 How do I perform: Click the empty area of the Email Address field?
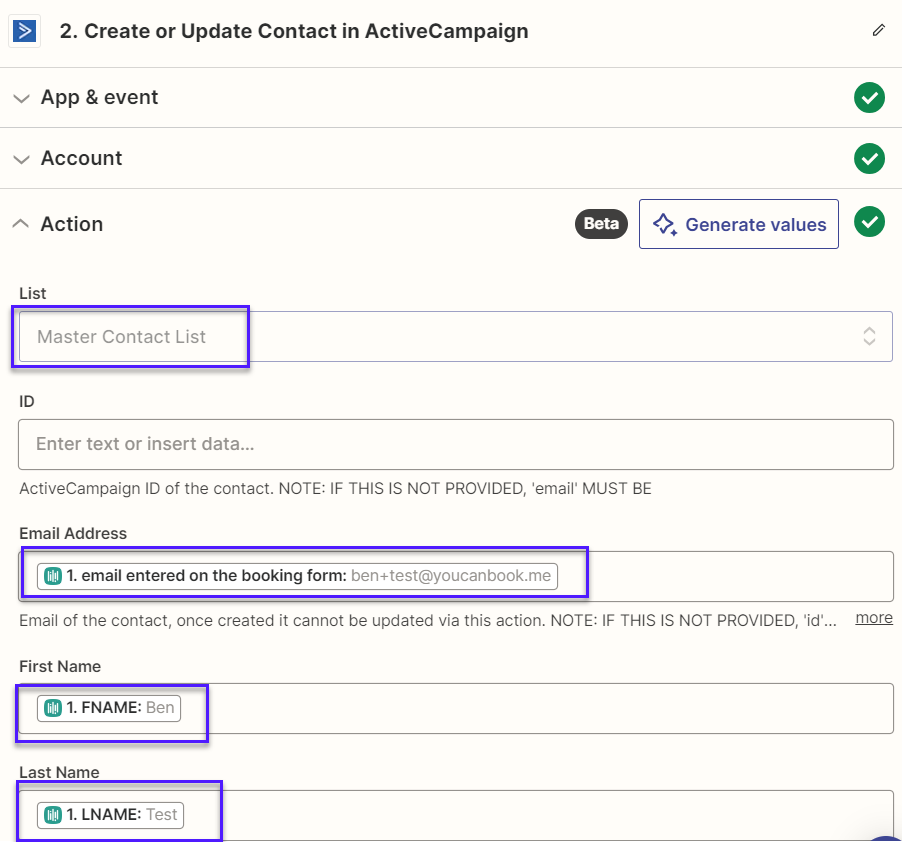tap(725, 576)
